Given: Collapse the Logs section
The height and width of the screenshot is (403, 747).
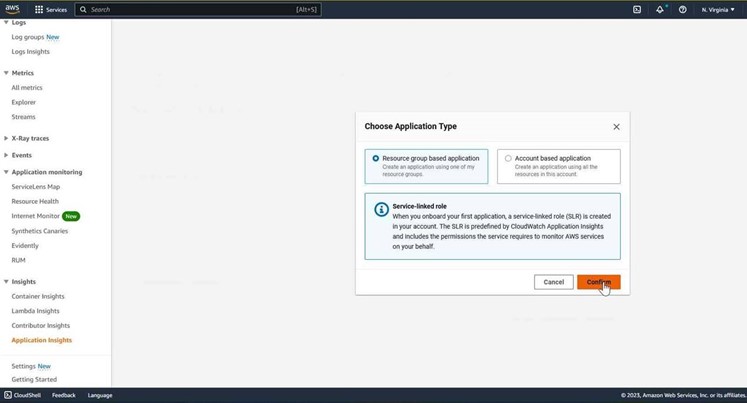Looking at the screenshot, I should coord(6,22).
